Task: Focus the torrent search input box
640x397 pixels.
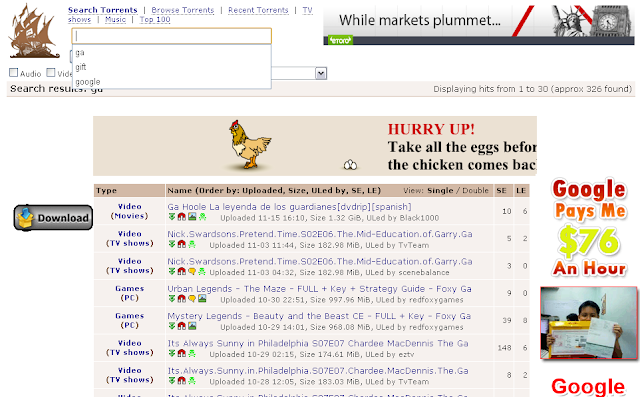Action: coord(171,36)
